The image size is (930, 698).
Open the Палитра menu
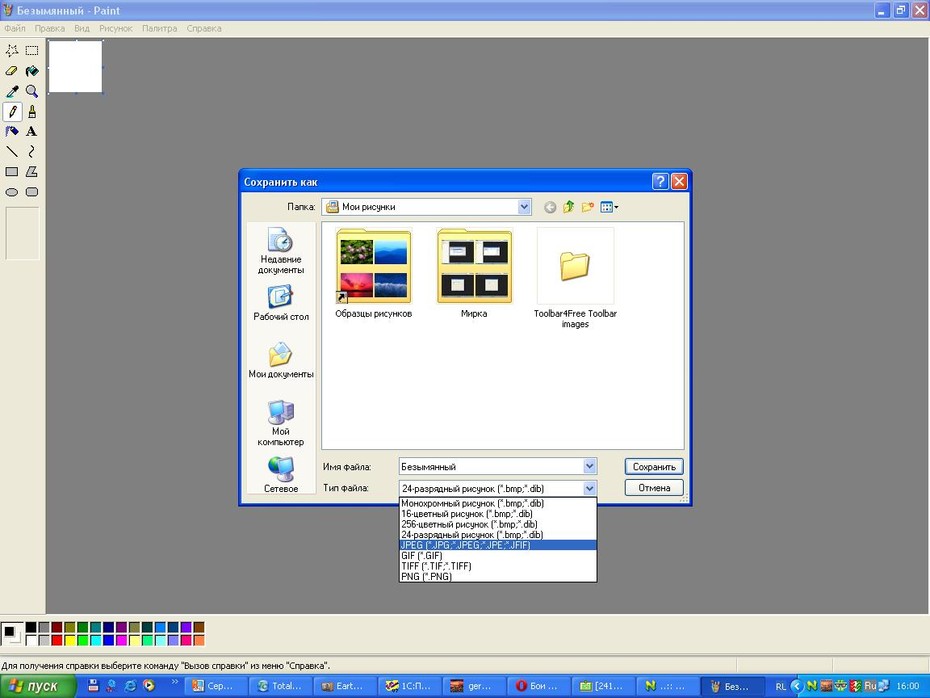coord(160,28)
